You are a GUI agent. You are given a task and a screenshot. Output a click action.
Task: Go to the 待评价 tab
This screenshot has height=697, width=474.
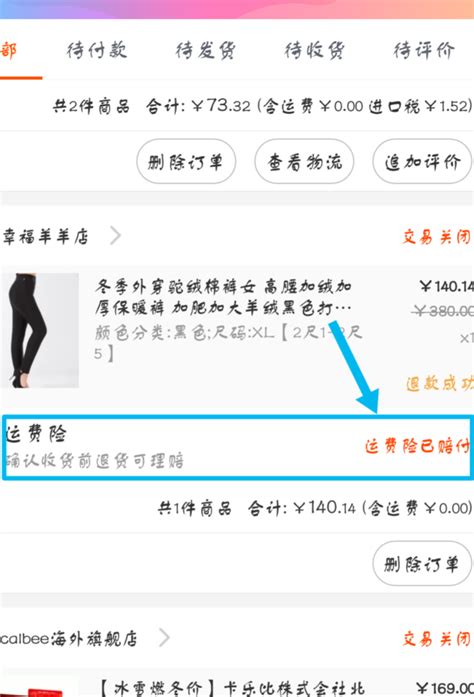(x=423, y=50)
